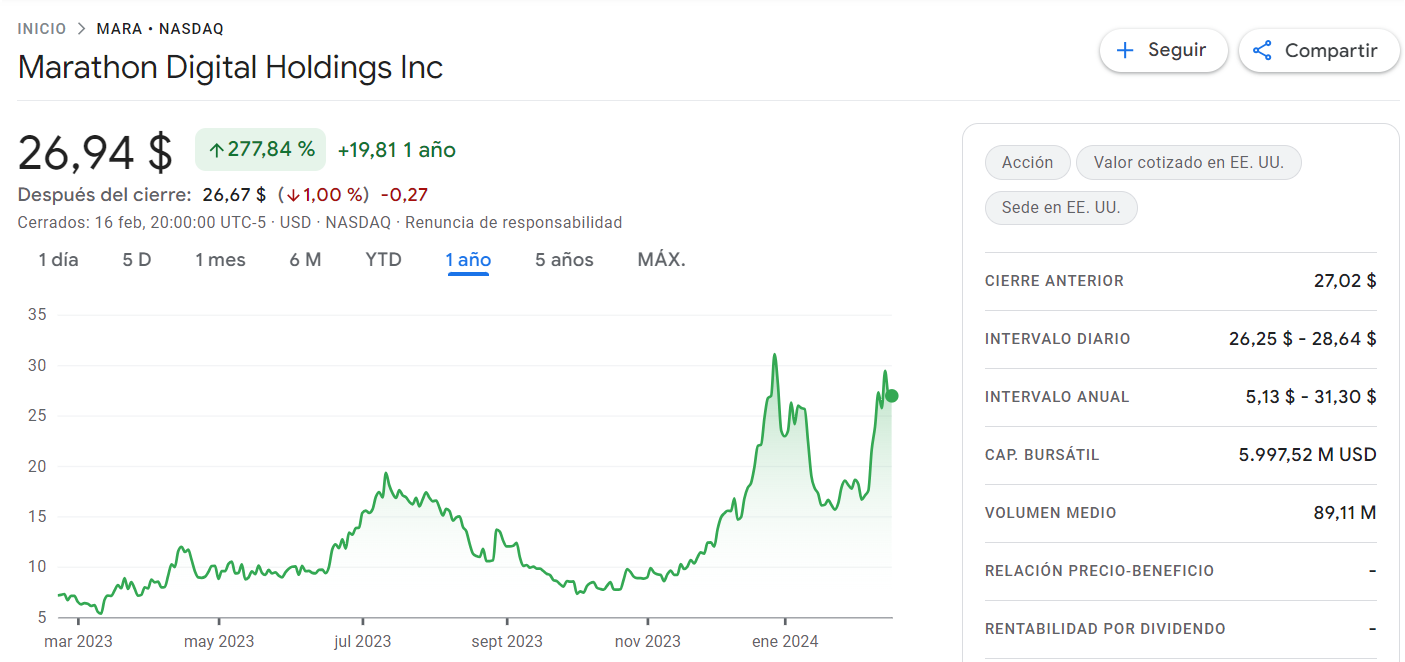This screenshot has width=1405, height=662.
Task: Switch chart to 1 día range
Action: [58, 260]
